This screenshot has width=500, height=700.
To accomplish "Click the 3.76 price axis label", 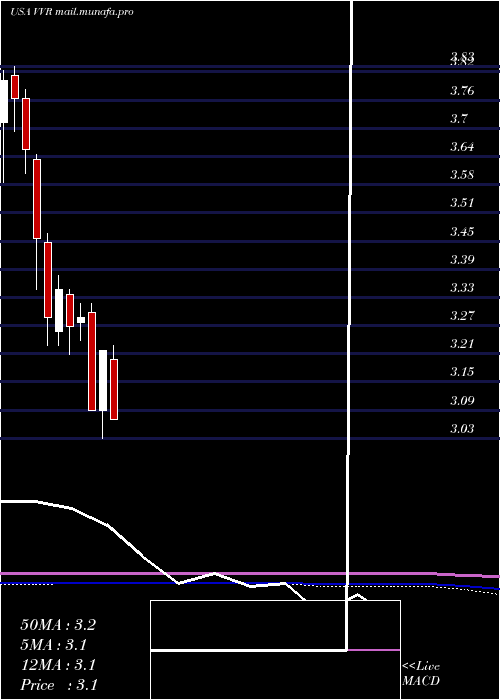I will coord(462,91).
